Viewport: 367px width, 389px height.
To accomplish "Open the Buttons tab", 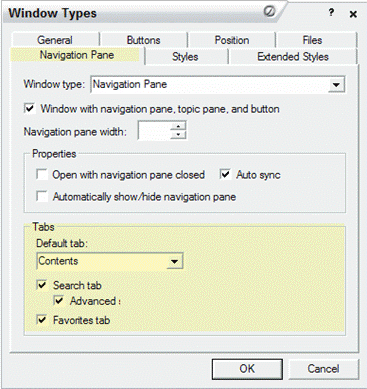I will tap(144, 40).
